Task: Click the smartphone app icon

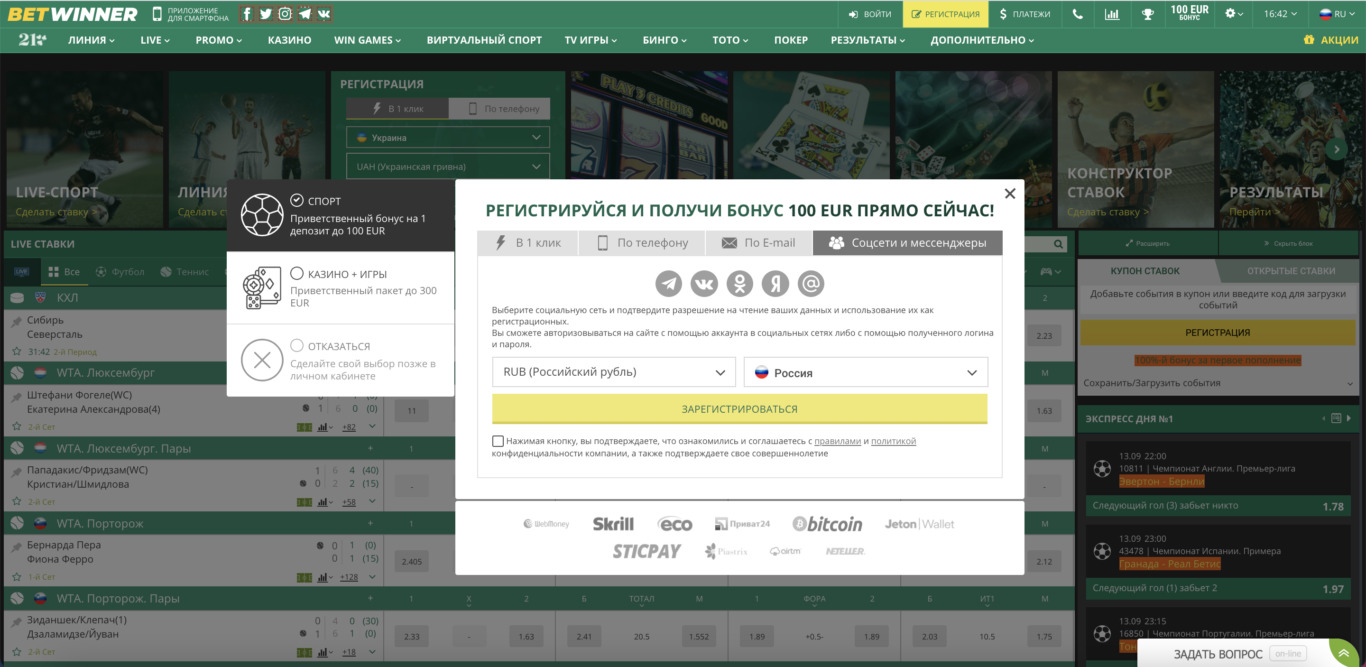Action: (x=157, y=14)
